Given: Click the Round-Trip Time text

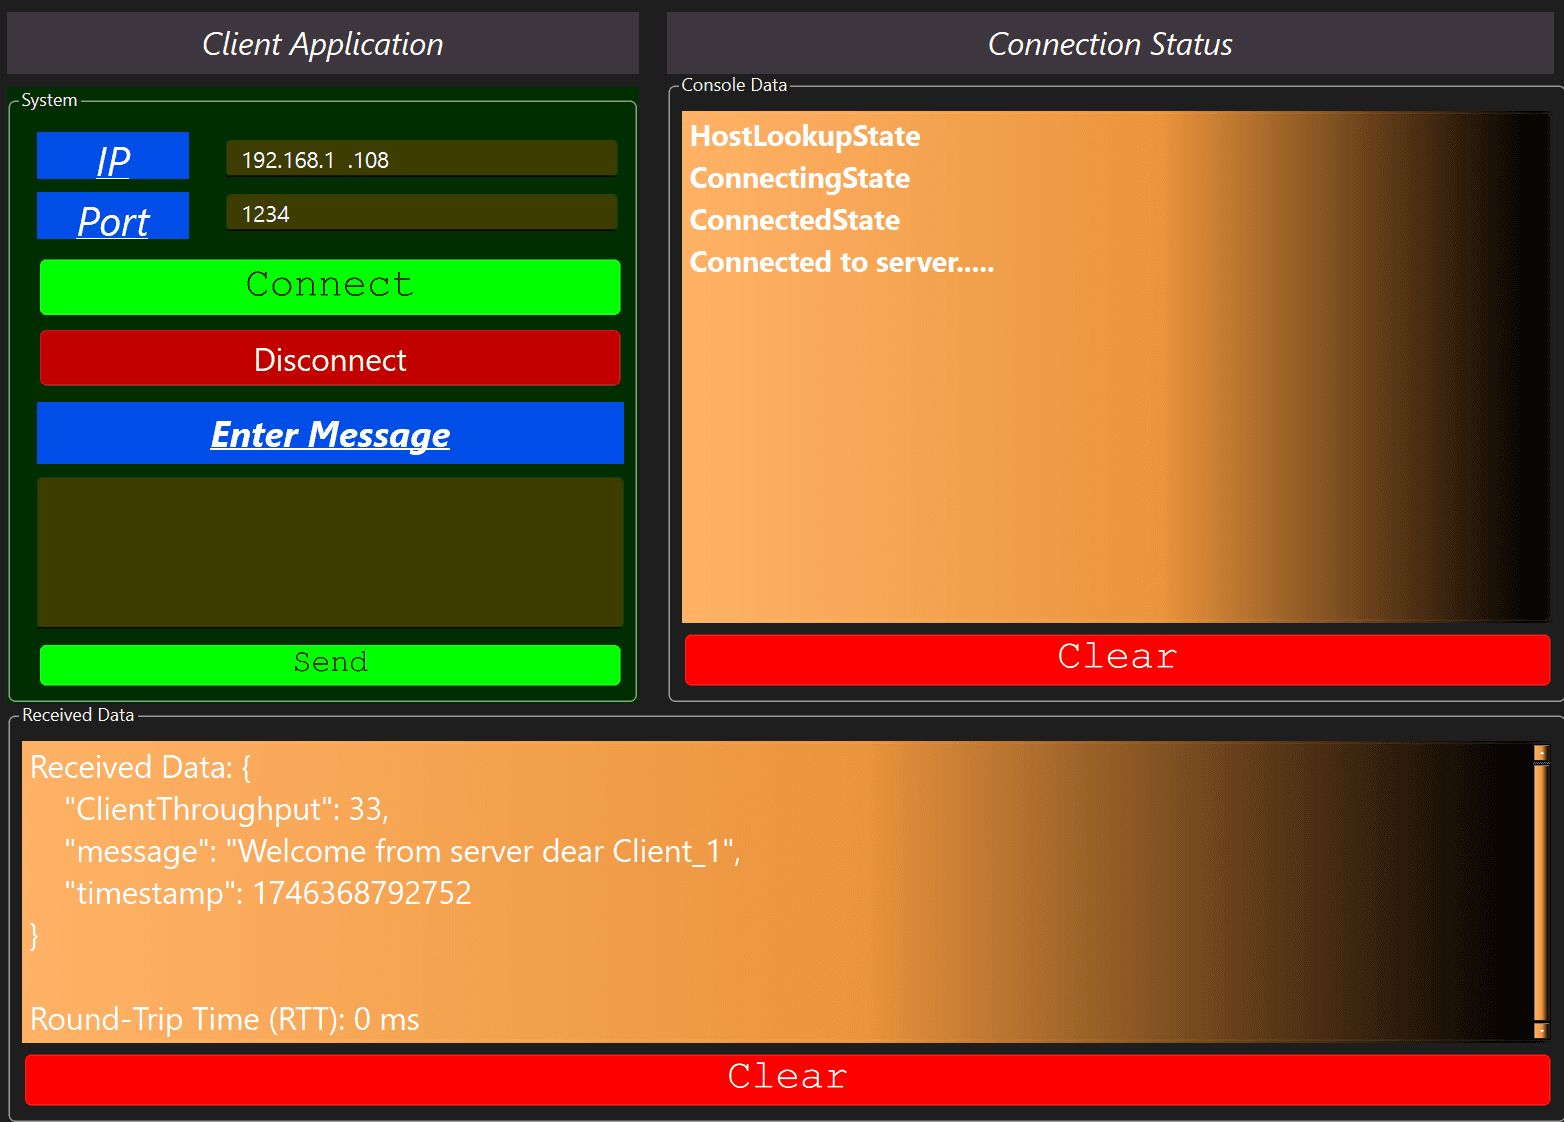Looking at the screenshot, I should click(x=224, y=1019).
